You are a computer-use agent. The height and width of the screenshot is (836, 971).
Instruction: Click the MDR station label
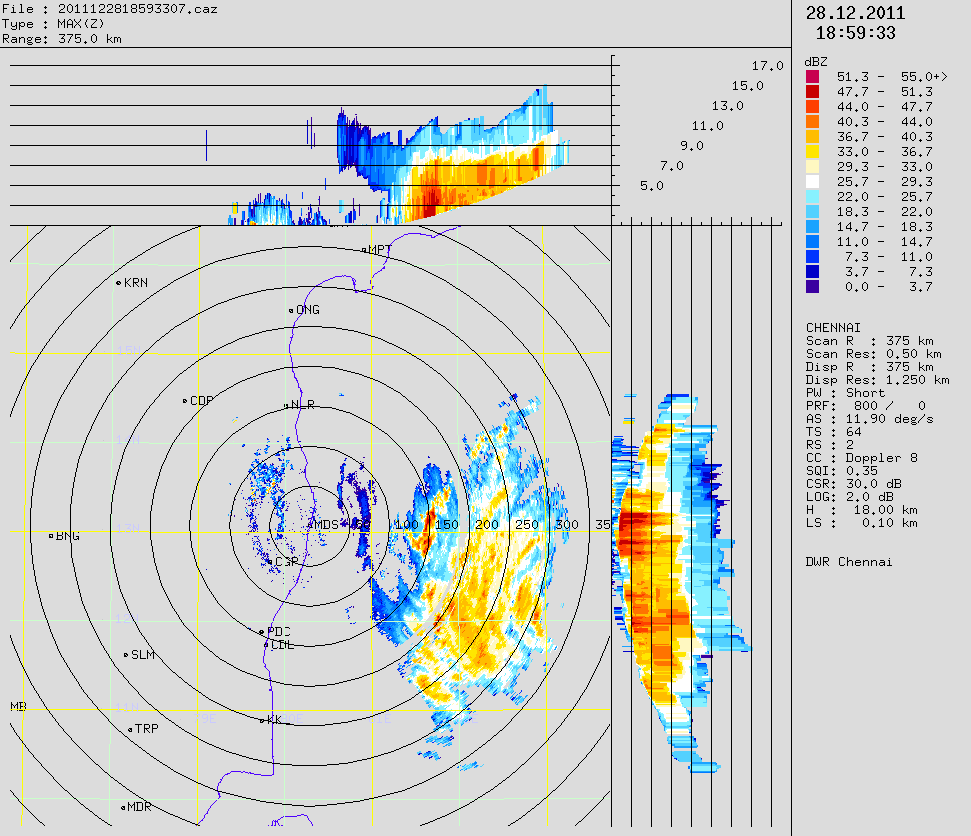click(139, 807)
